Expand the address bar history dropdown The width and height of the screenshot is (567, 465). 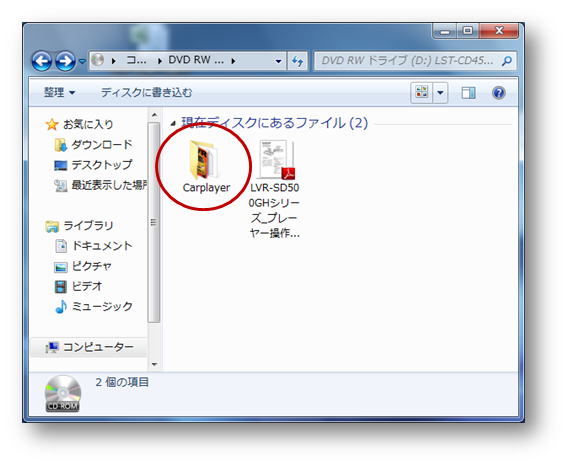278,61
